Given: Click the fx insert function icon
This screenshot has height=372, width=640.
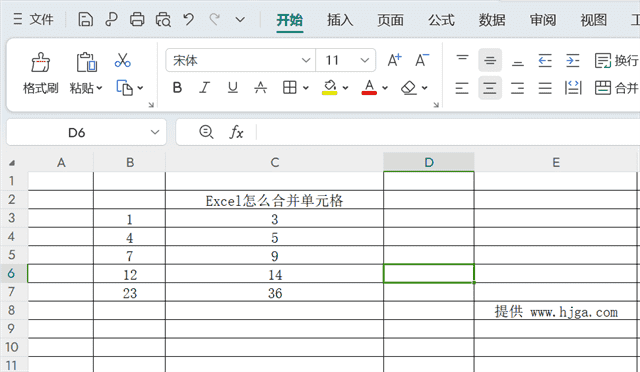Looking at the screenshot, I should click(x=236, y=132).
